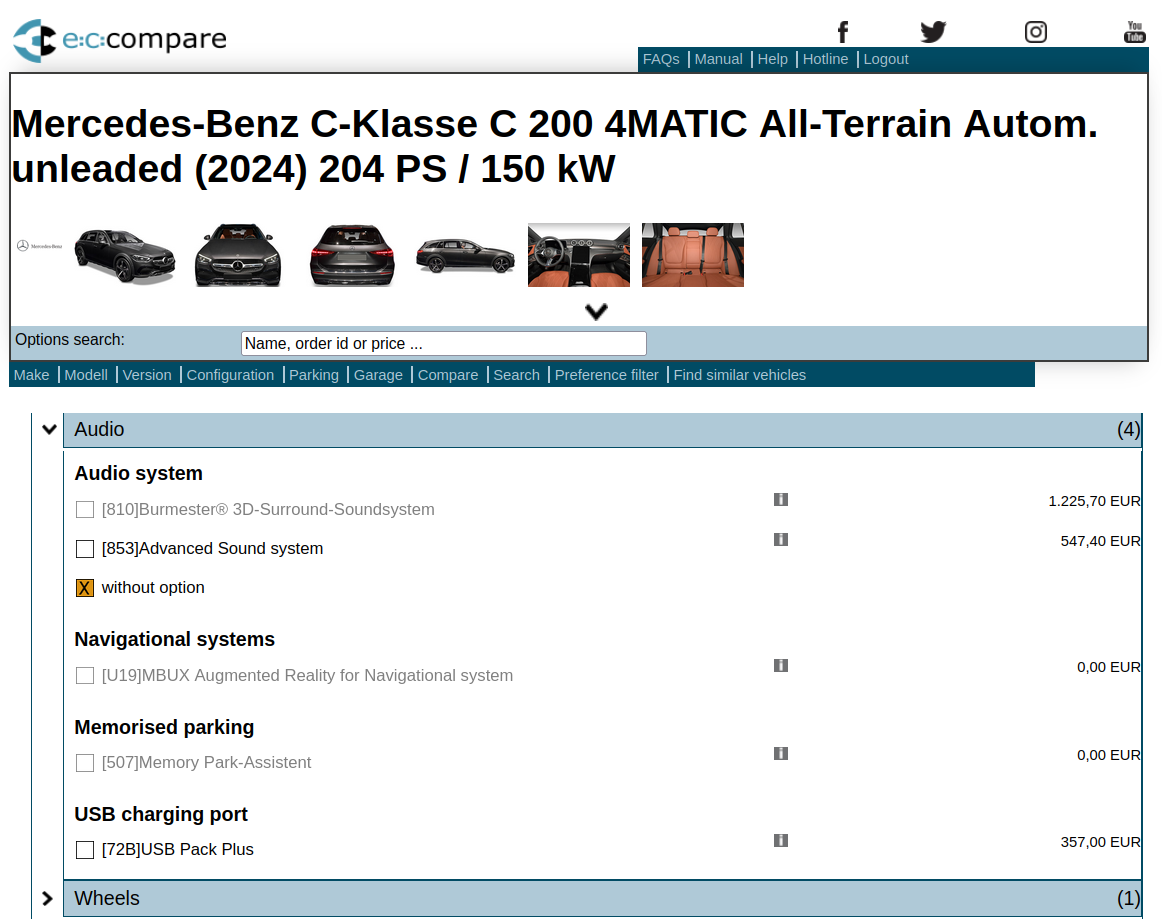The width and height of the screenshot is (1162, 919).
Task: Tick the Burmester 3D-Surround-Soundsystem checkbox
Action: click(85, 509)
